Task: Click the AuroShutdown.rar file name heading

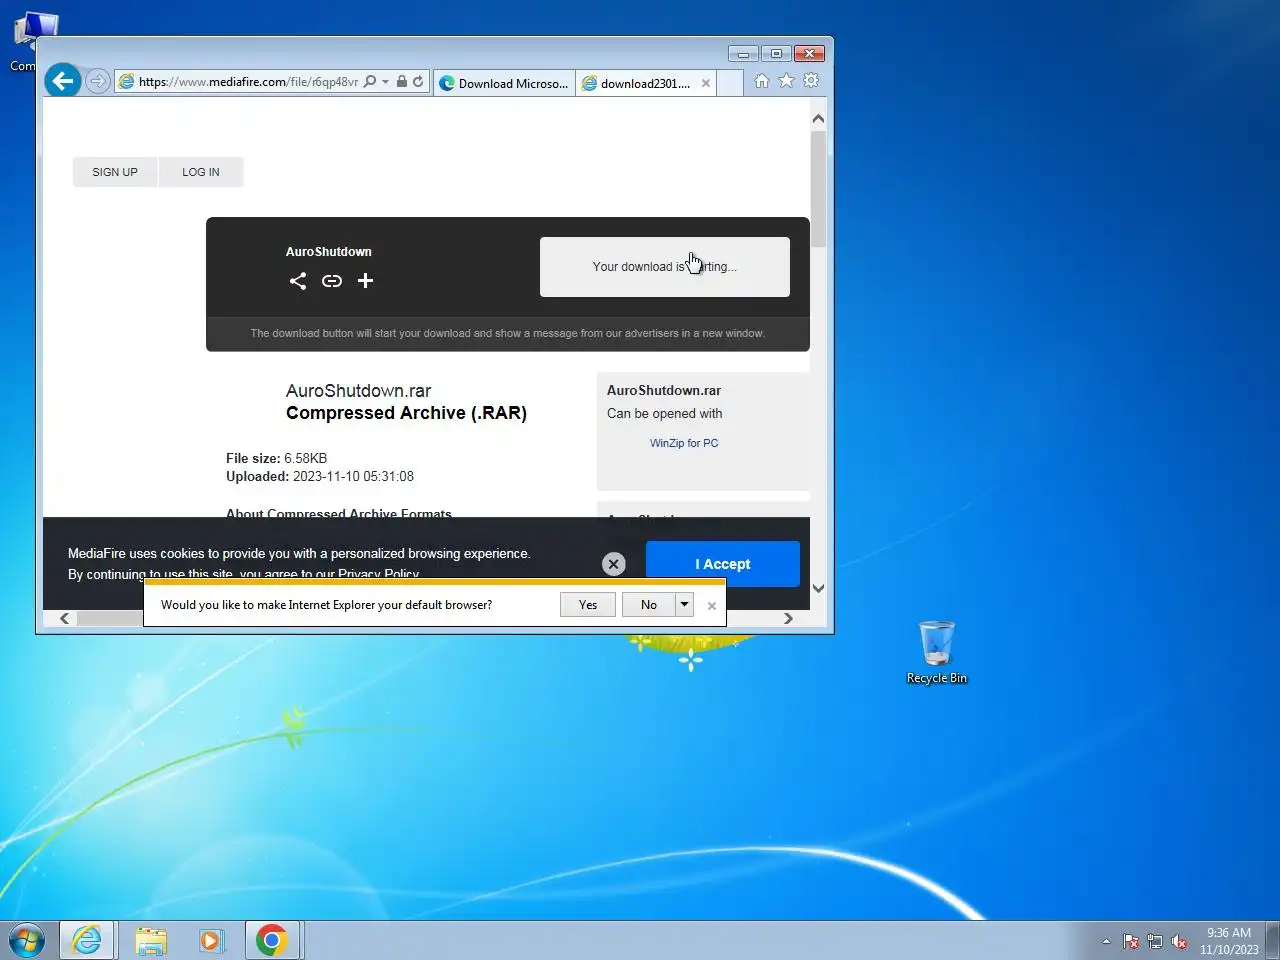Action: click(359, 391)
